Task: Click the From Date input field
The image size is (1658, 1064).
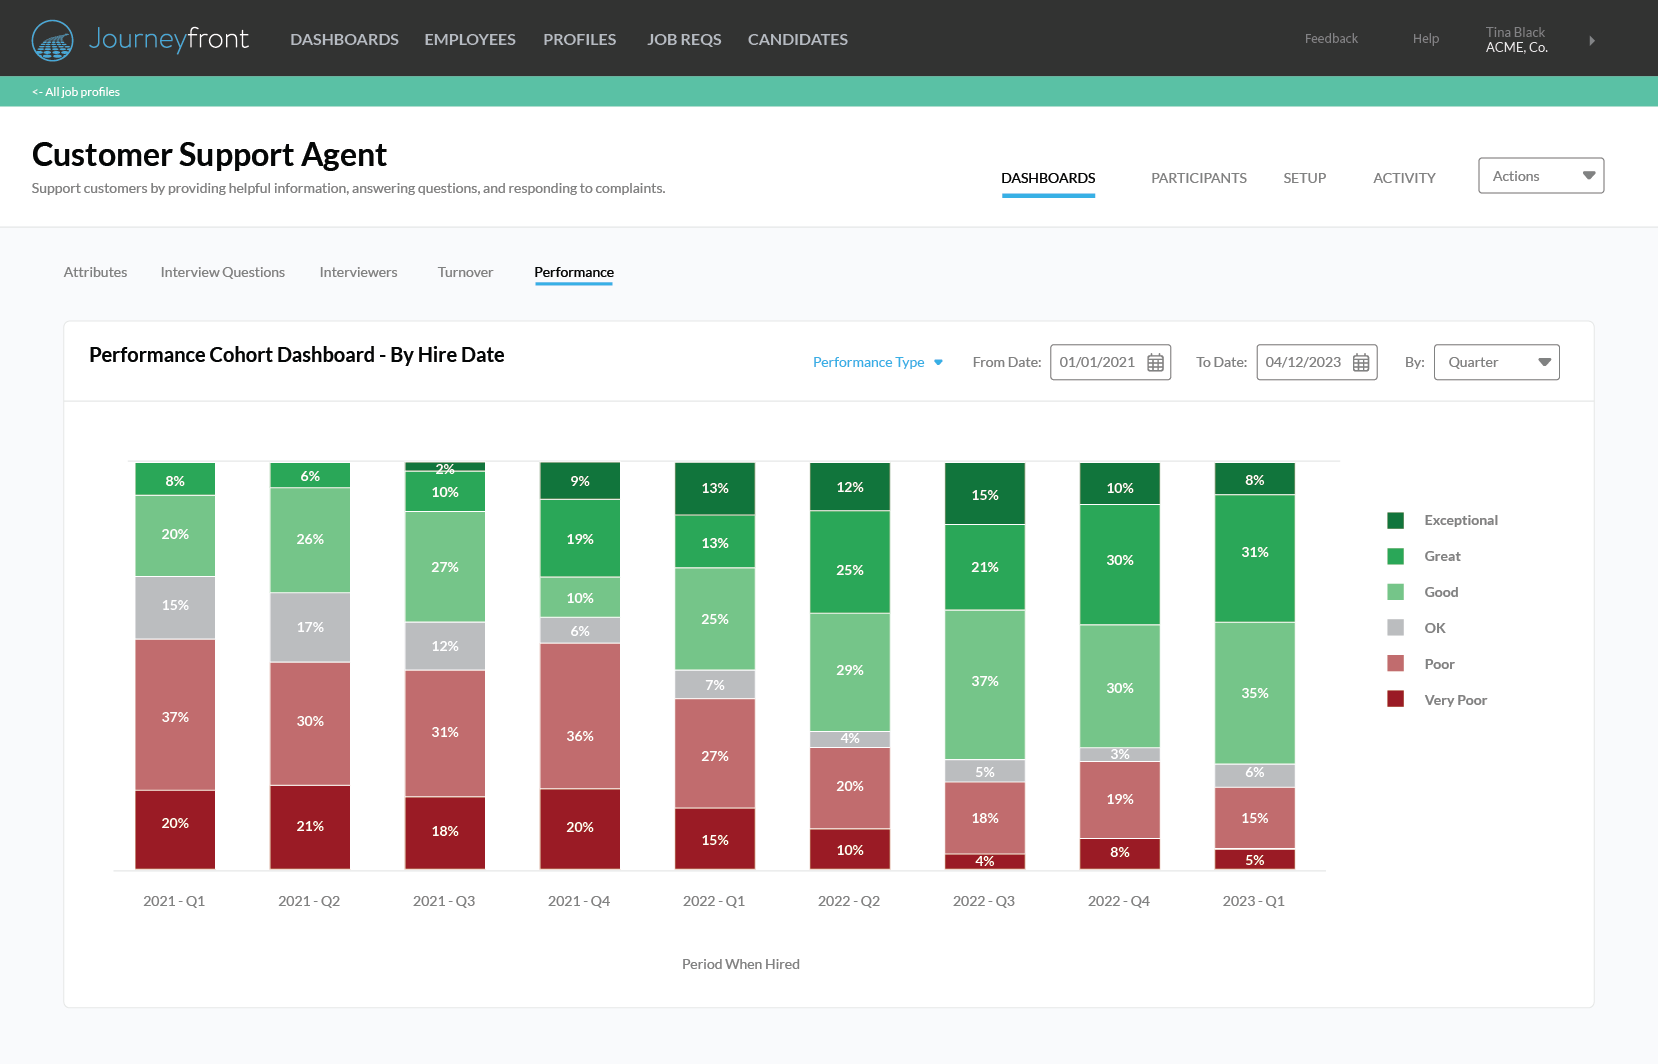Action: click(1098, 363)
